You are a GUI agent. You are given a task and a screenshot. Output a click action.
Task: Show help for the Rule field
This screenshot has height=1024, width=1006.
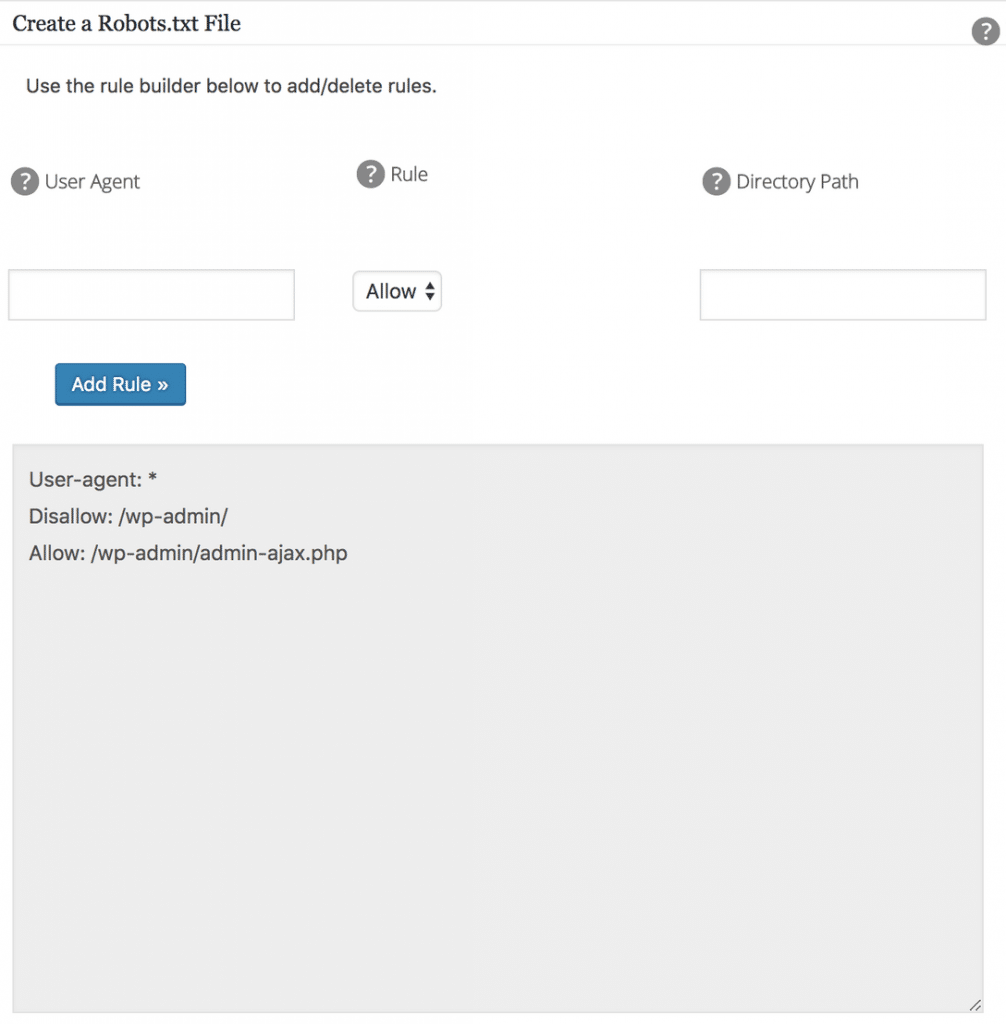(x=370, y=174)
